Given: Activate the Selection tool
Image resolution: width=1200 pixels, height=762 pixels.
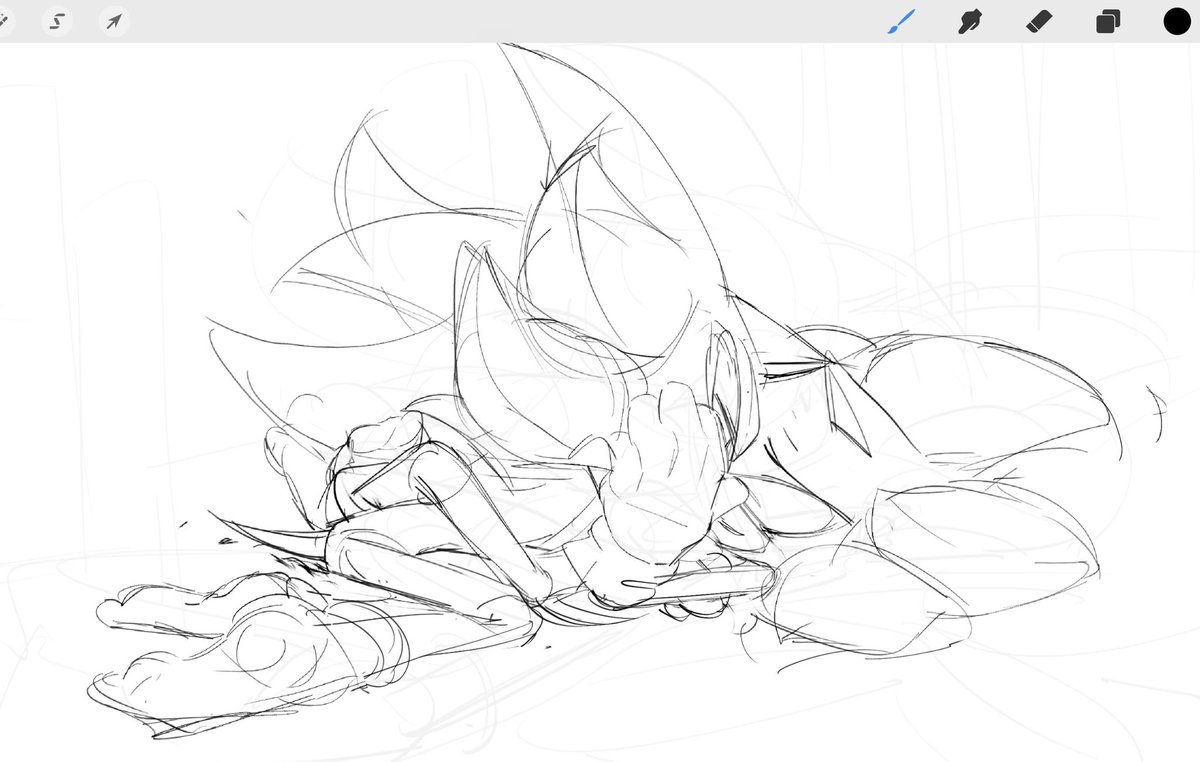Looking at the screenshot, I should [x=57, y=21].
